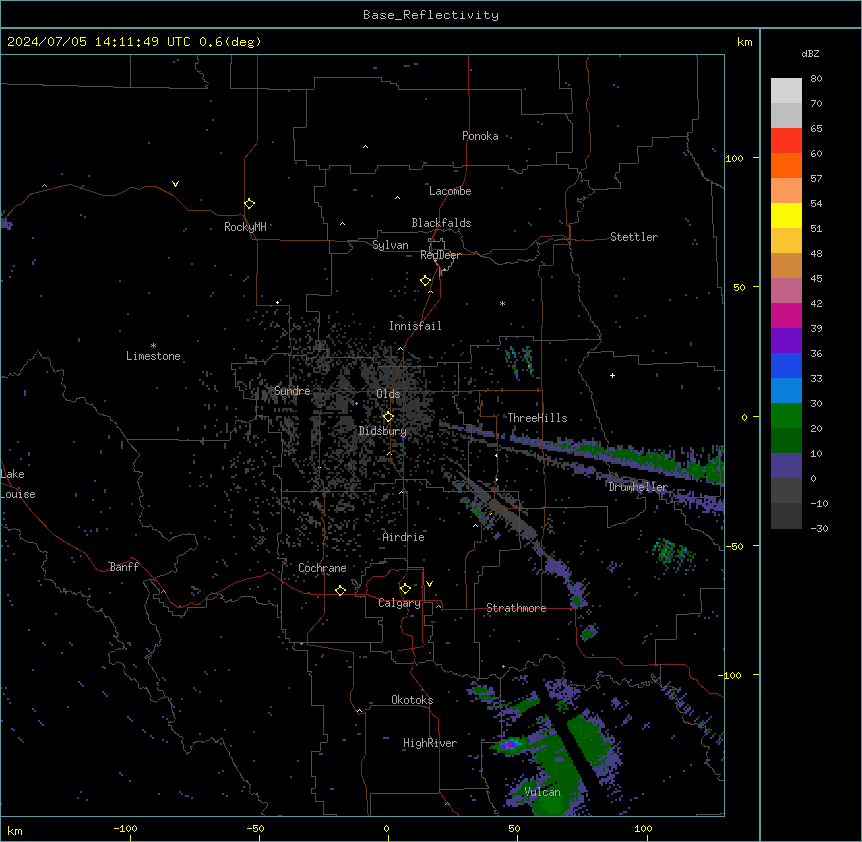
Task: Select the green 30-20 dBZ legend swatch
Action: (786, 416)
